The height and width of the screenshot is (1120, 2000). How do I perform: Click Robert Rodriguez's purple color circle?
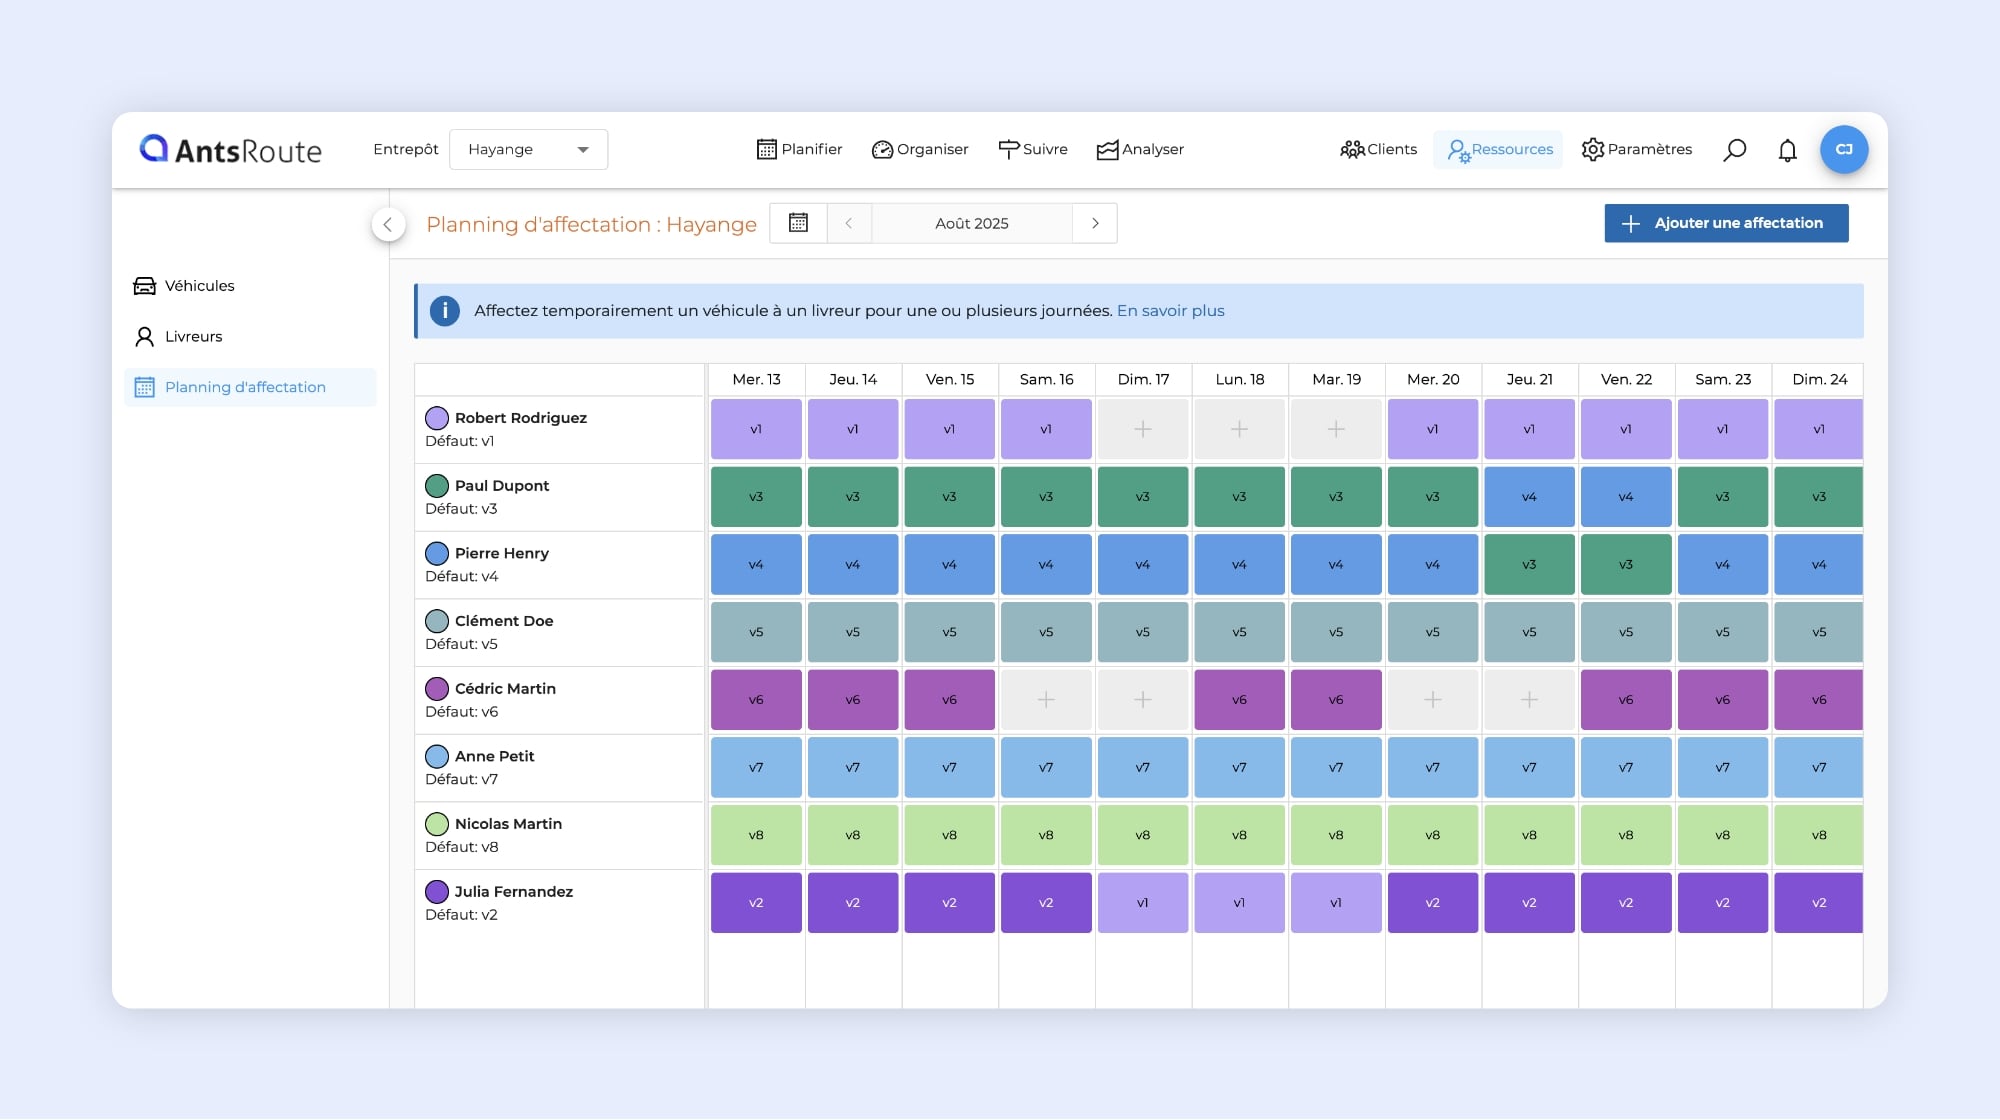click(437, 418)
